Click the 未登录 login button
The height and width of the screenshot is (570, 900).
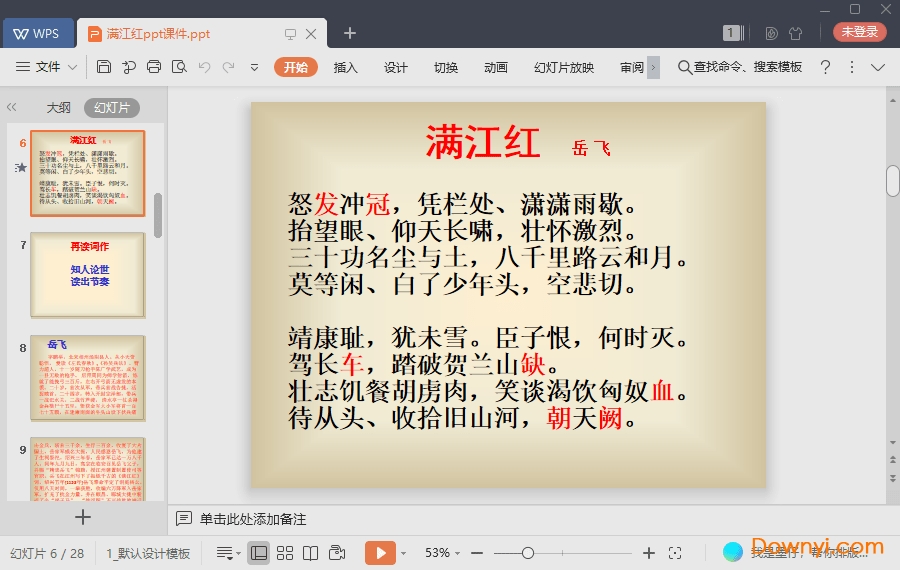(x=859, y=32)
